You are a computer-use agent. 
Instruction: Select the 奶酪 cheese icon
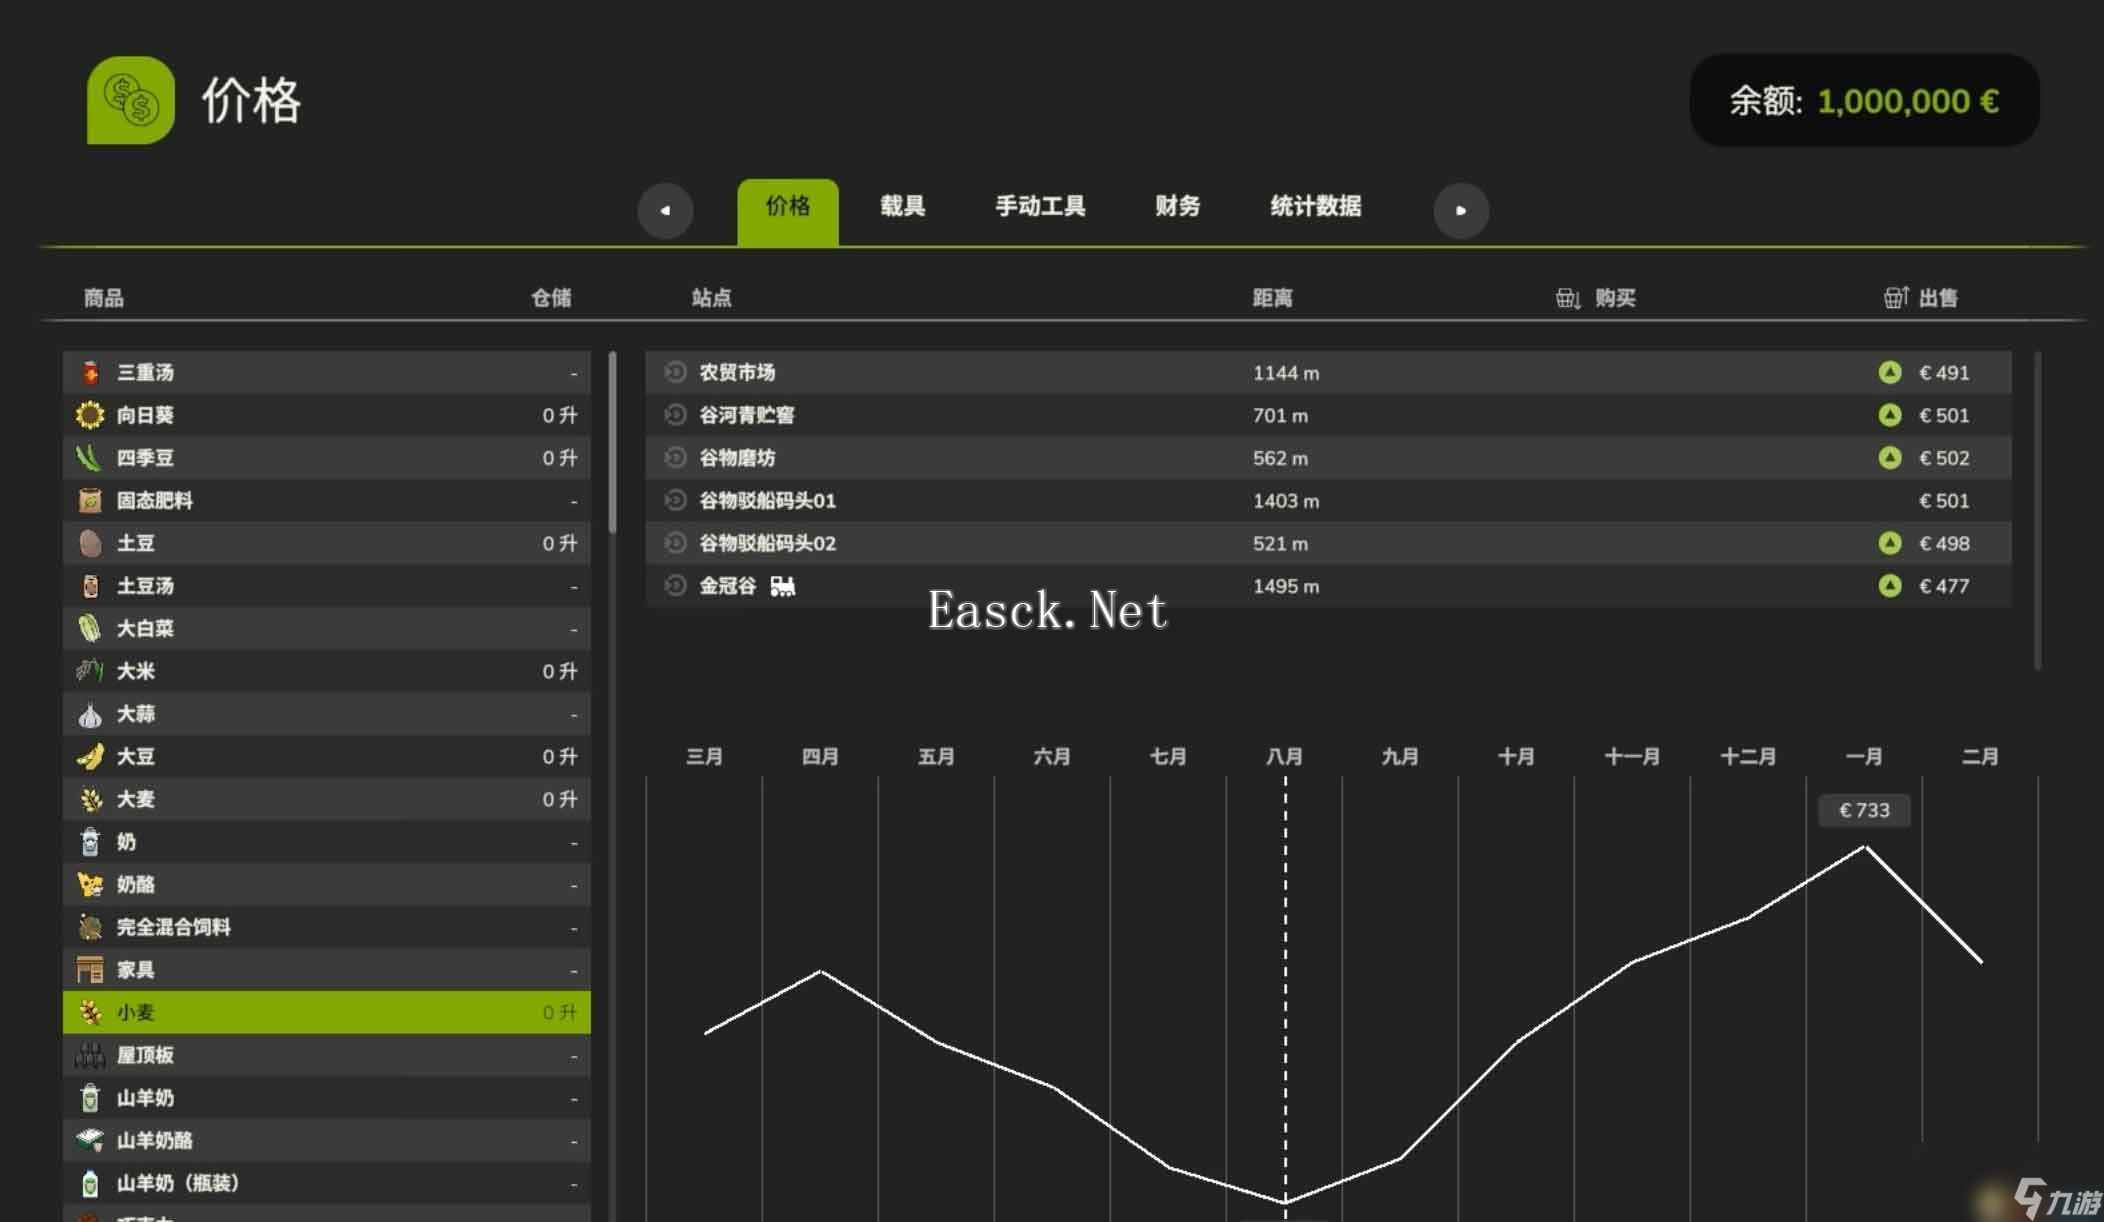point(90,884)
